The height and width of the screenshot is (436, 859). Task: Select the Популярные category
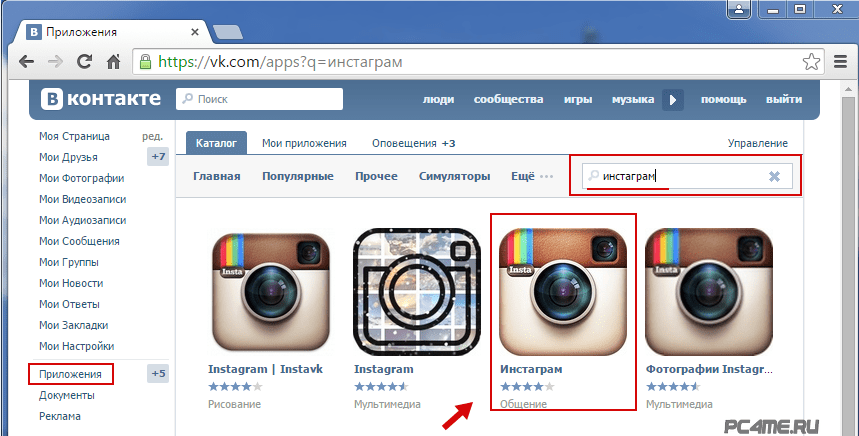click(297, 176)
